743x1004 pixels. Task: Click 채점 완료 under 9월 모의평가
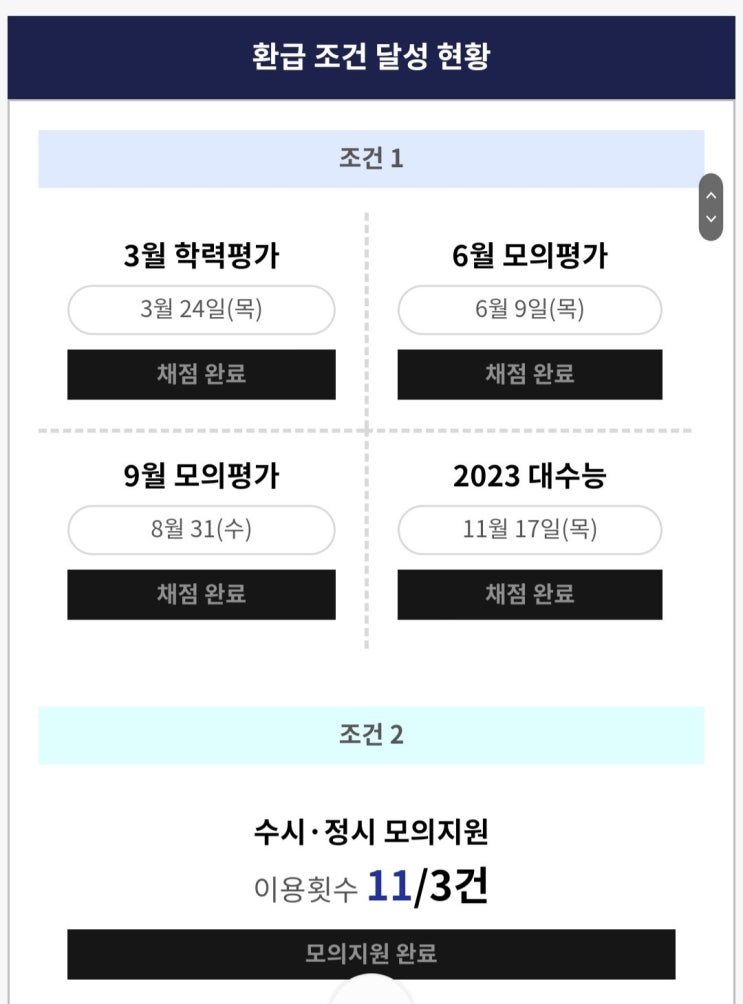(201, 594)
